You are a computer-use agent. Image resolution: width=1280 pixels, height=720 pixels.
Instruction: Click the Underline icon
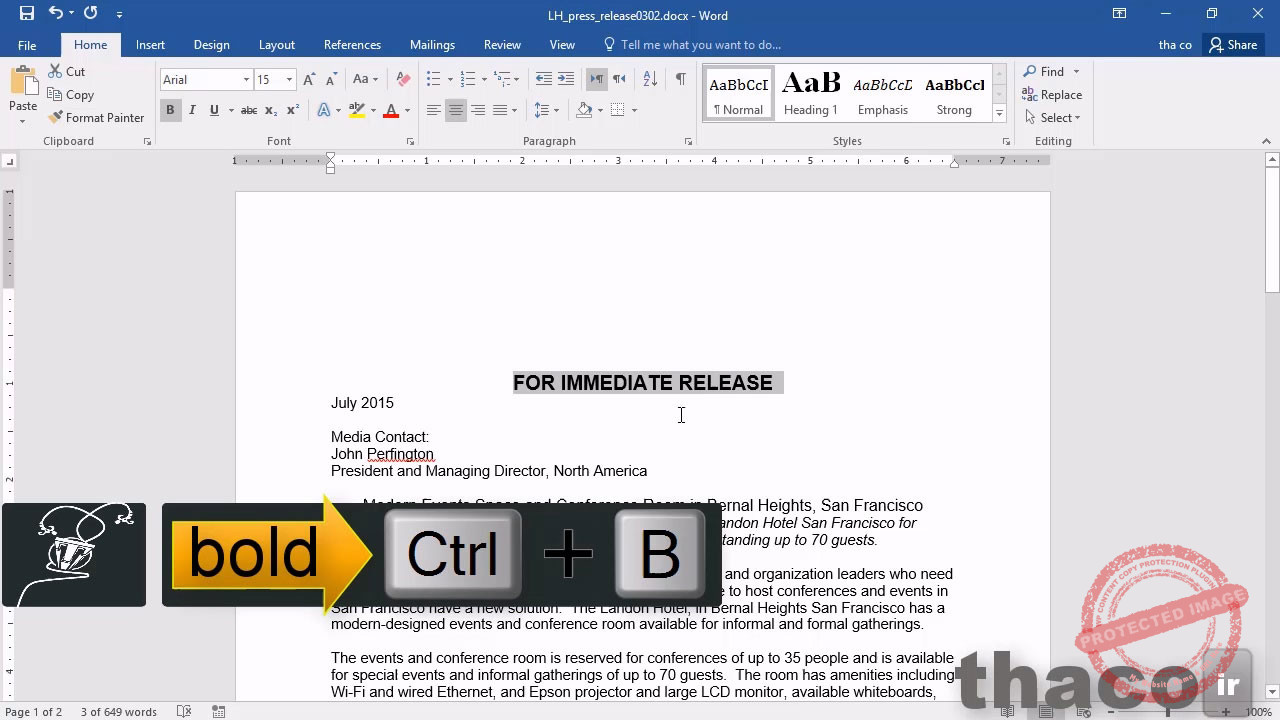point(212,110)
